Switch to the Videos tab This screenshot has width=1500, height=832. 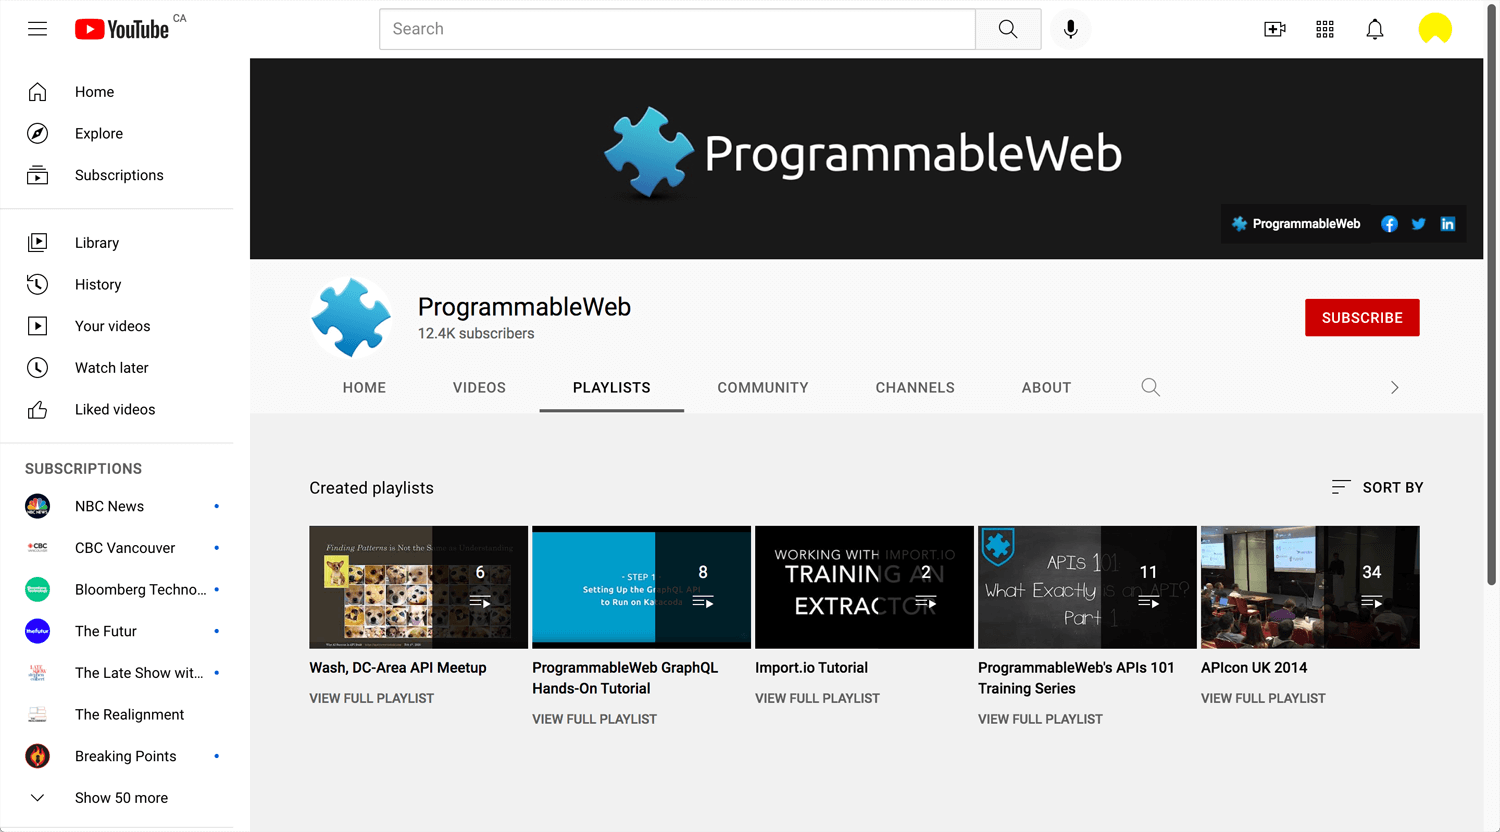479,387
